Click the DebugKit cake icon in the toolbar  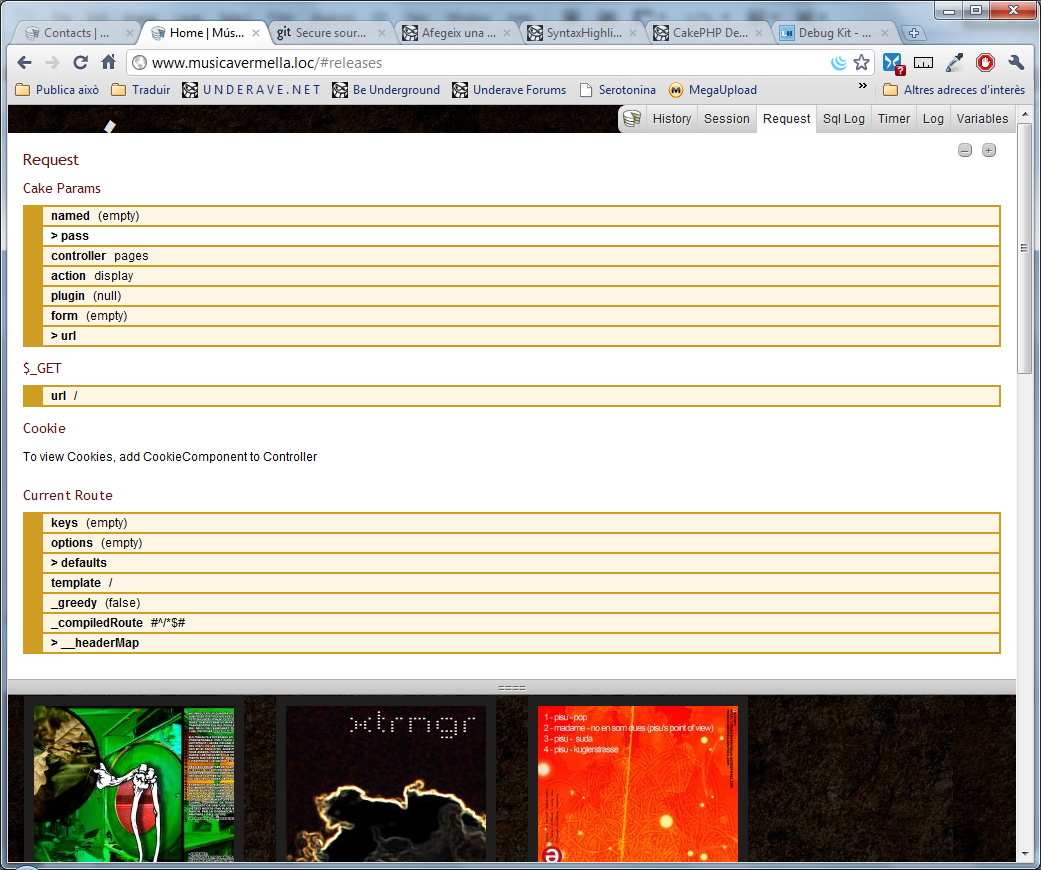point(632,119)
